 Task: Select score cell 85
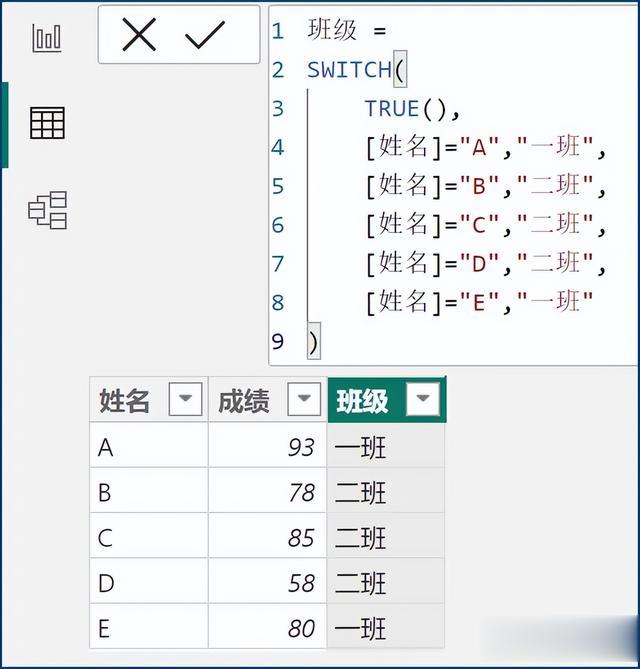(x=268, y=537)
